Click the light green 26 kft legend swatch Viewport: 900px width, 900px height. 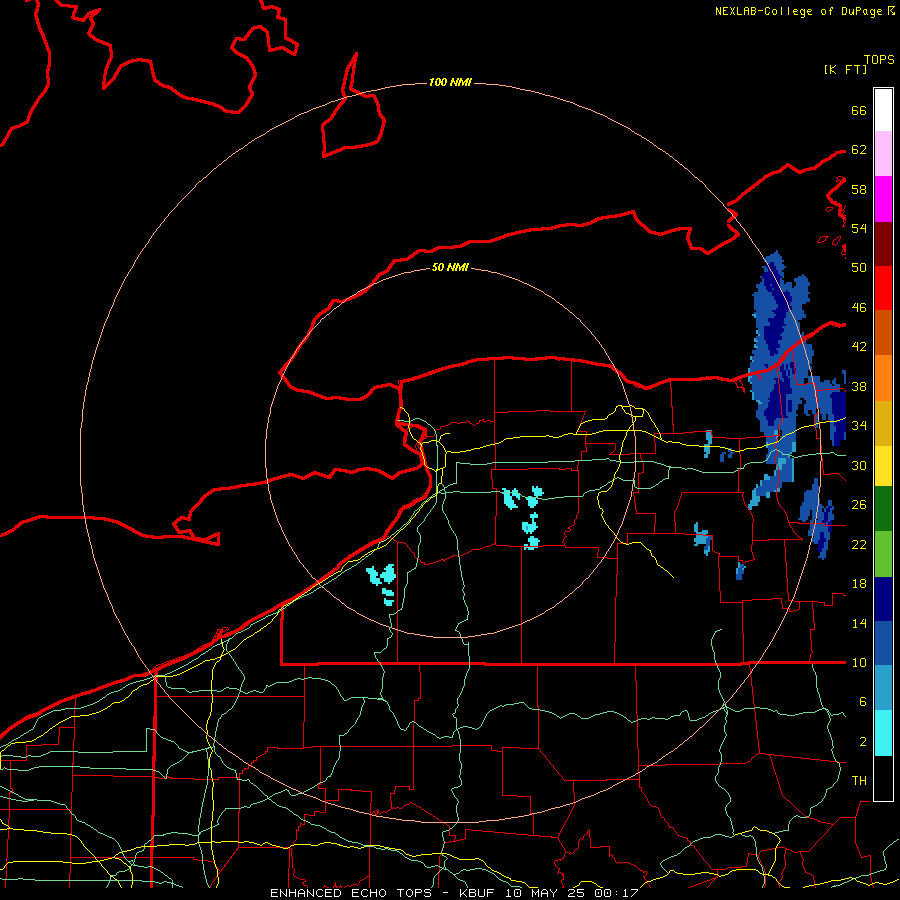click(883, 553)
